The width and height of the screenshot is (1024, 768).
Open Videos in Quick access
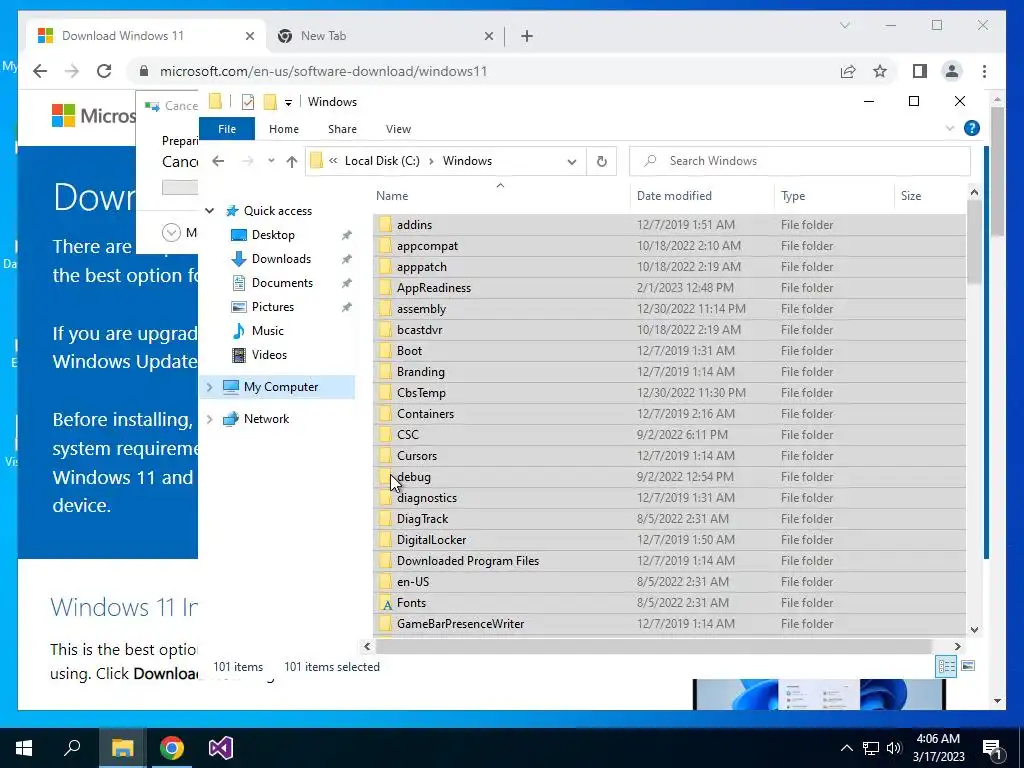[x=269, y=355]
